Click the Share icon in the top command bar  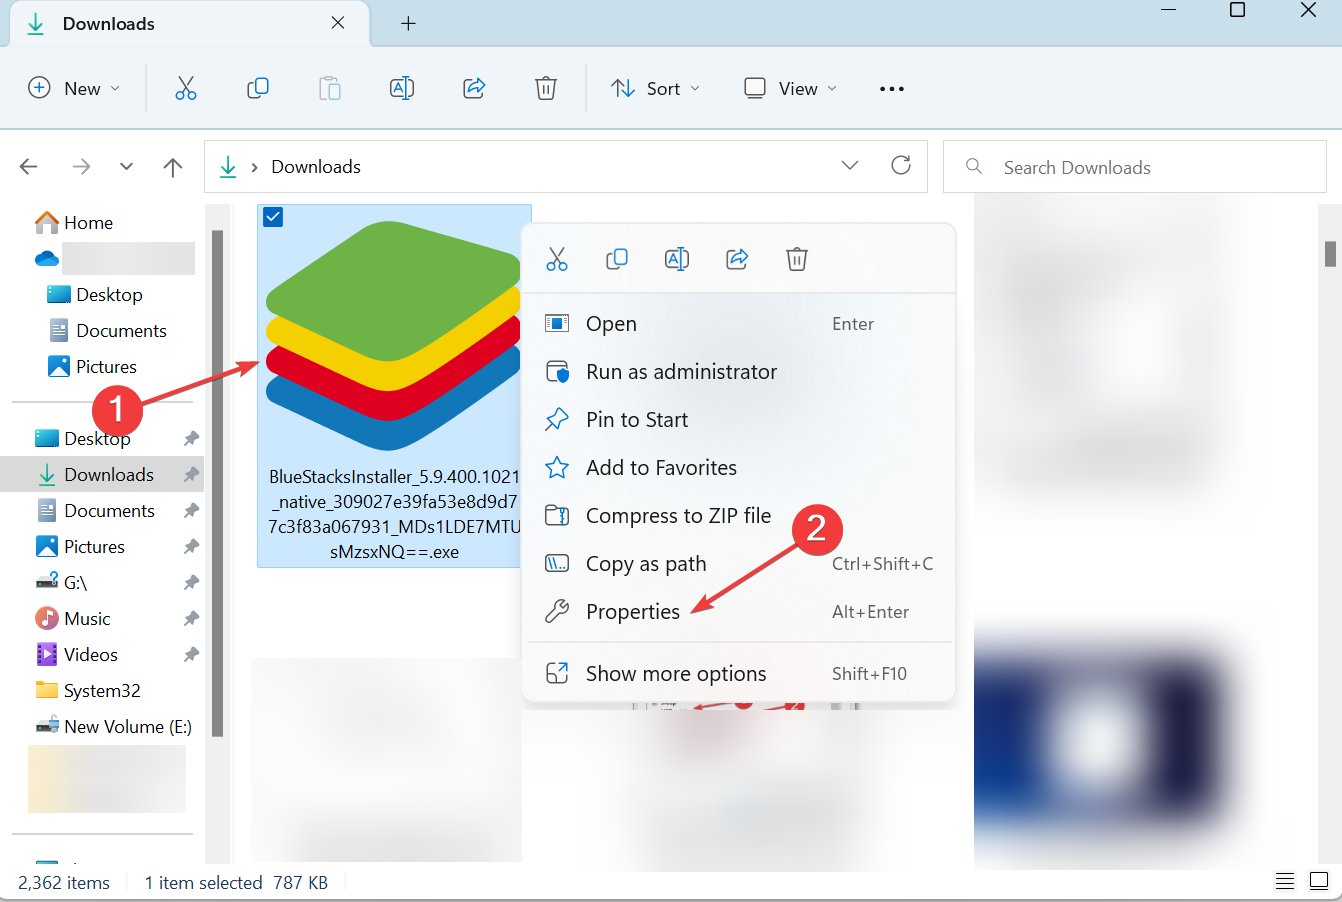pyautogui.click(x=474, y=88)
